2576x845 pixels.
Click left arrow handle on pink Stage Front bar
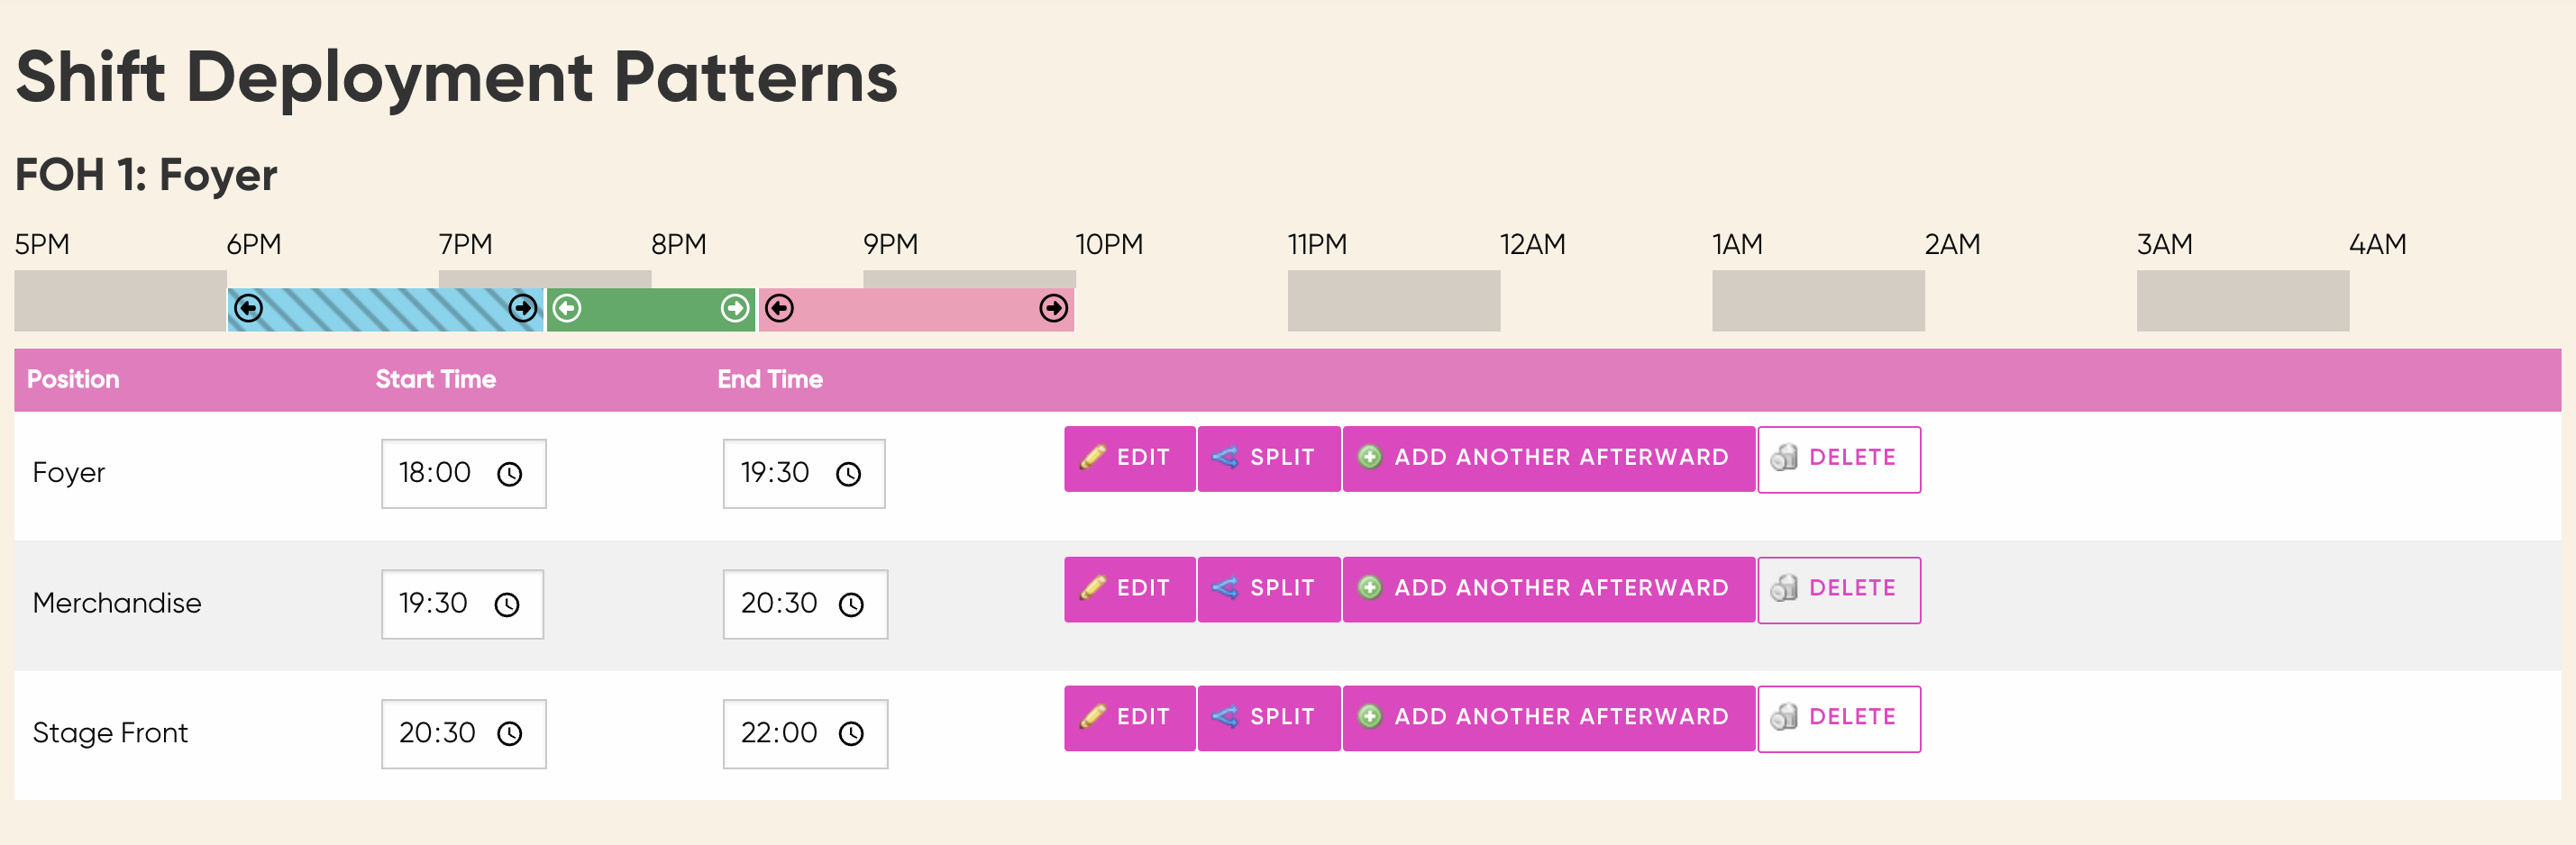(x=780, y=308)
